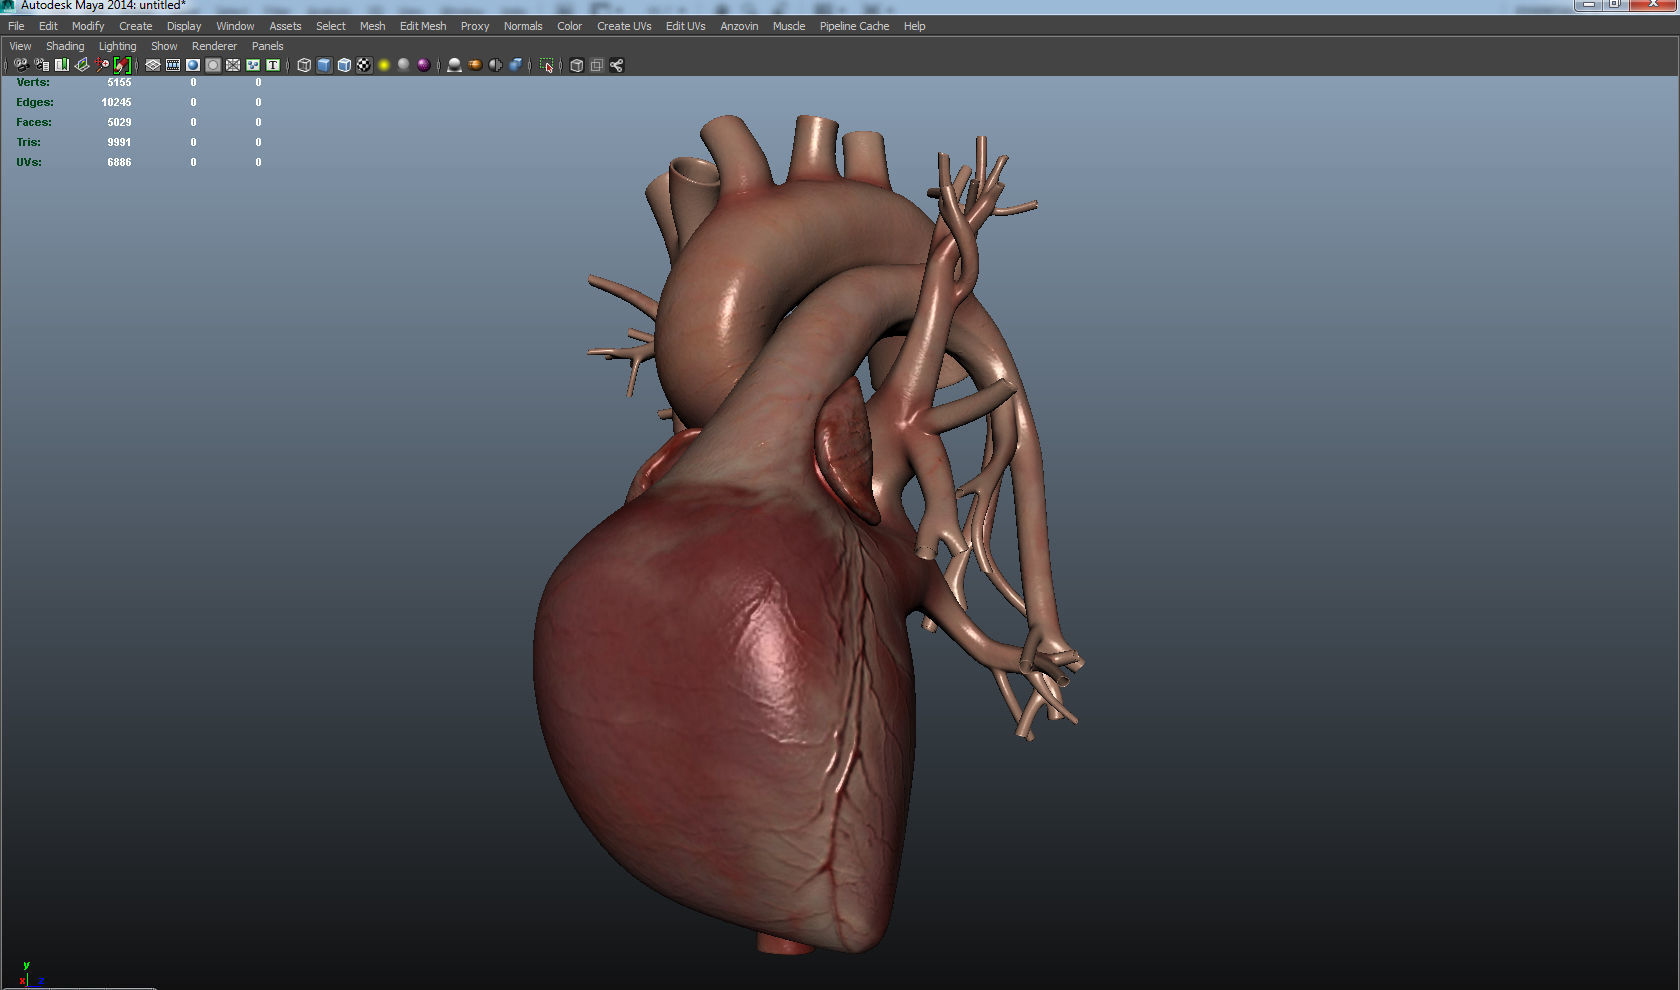
Task: Toggle the Safe Action icon
Action: [x=253, y=65]
